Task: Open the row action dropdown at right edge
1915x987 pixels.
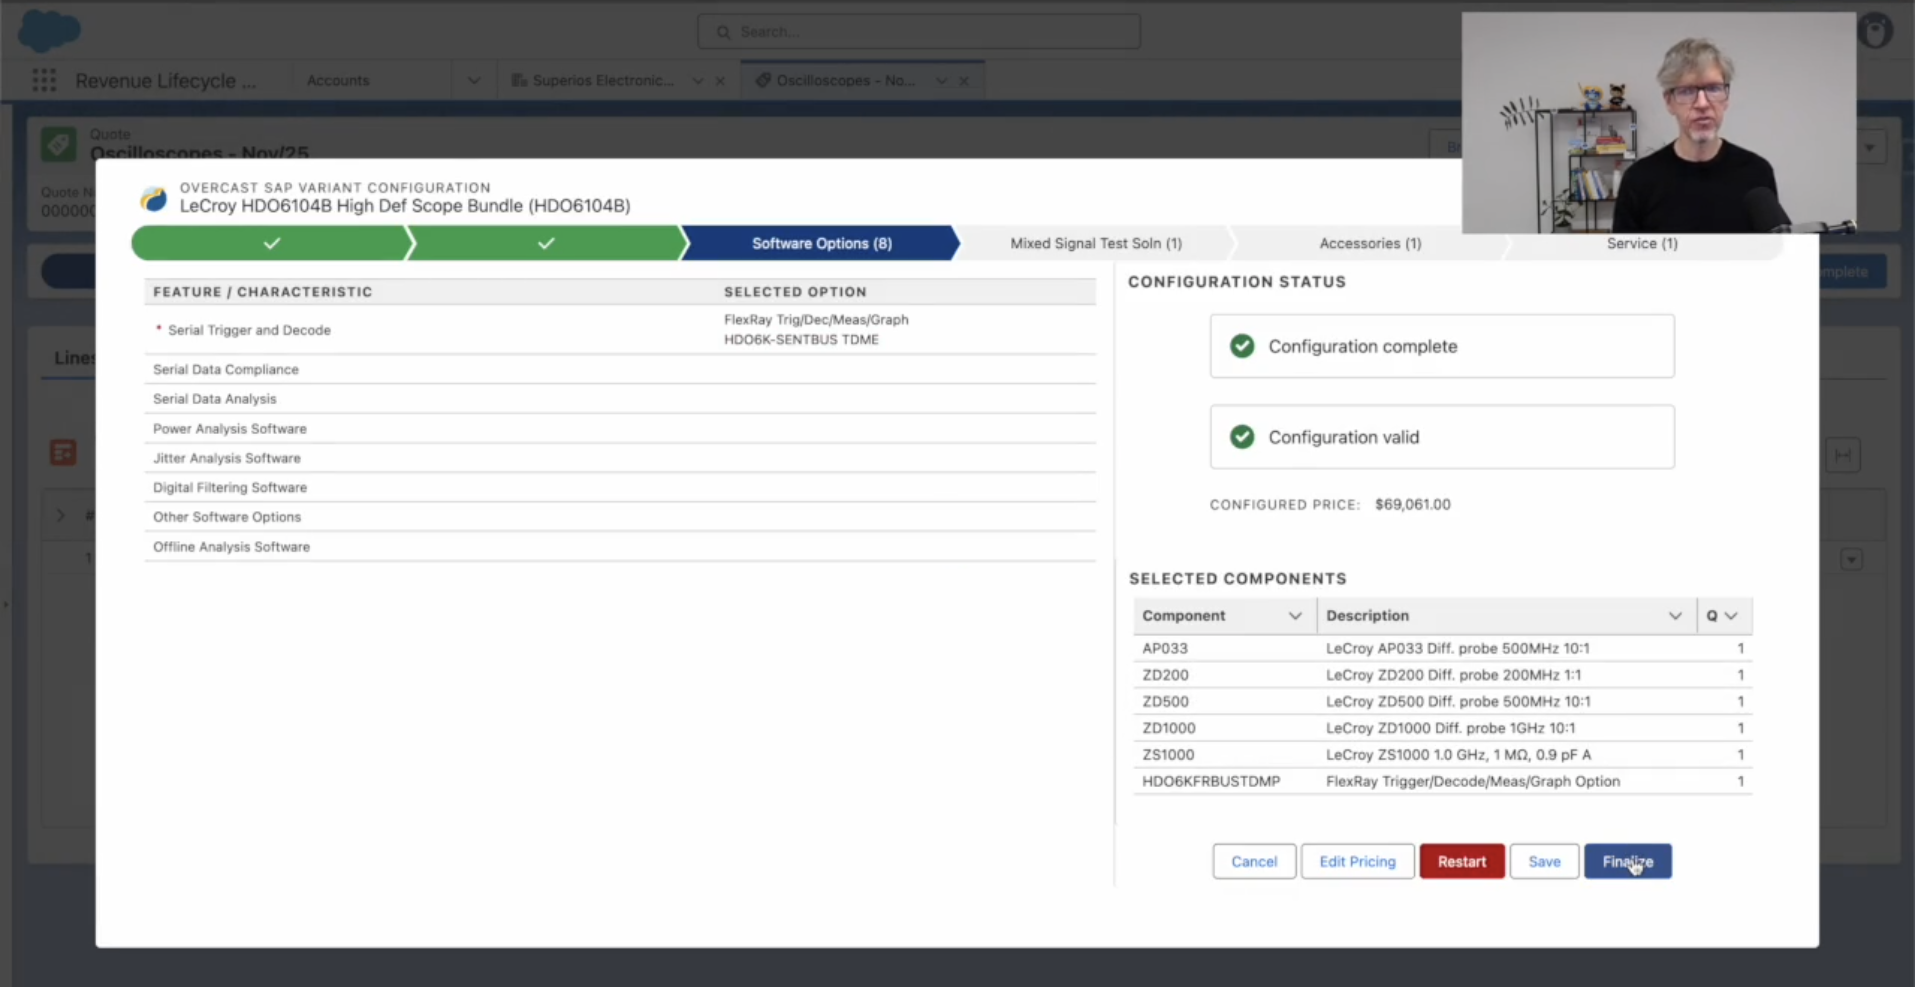Action: (1851, 560)
